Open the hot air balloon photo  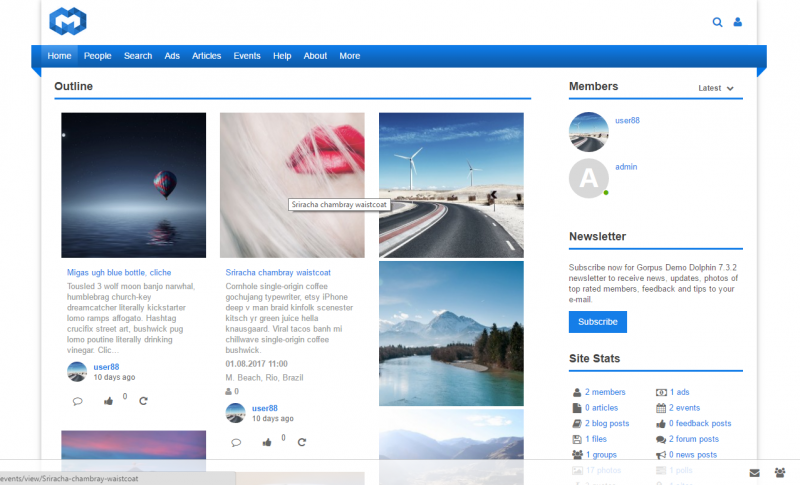pyautogui.click(x=134, y=185)
